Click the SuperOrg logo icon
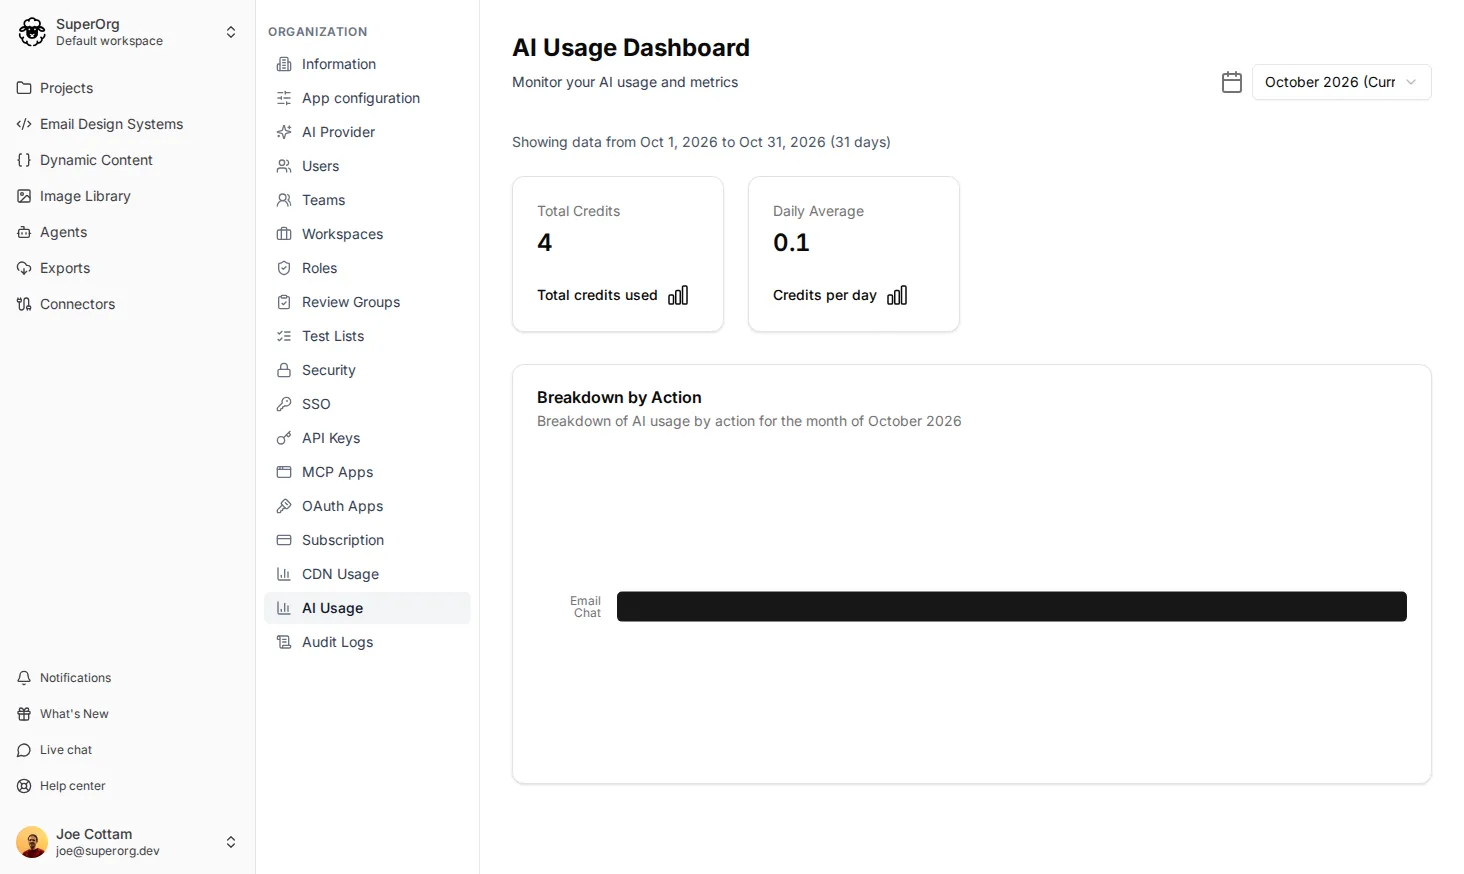Viewport: 1464px width, 874px height. 32,32
